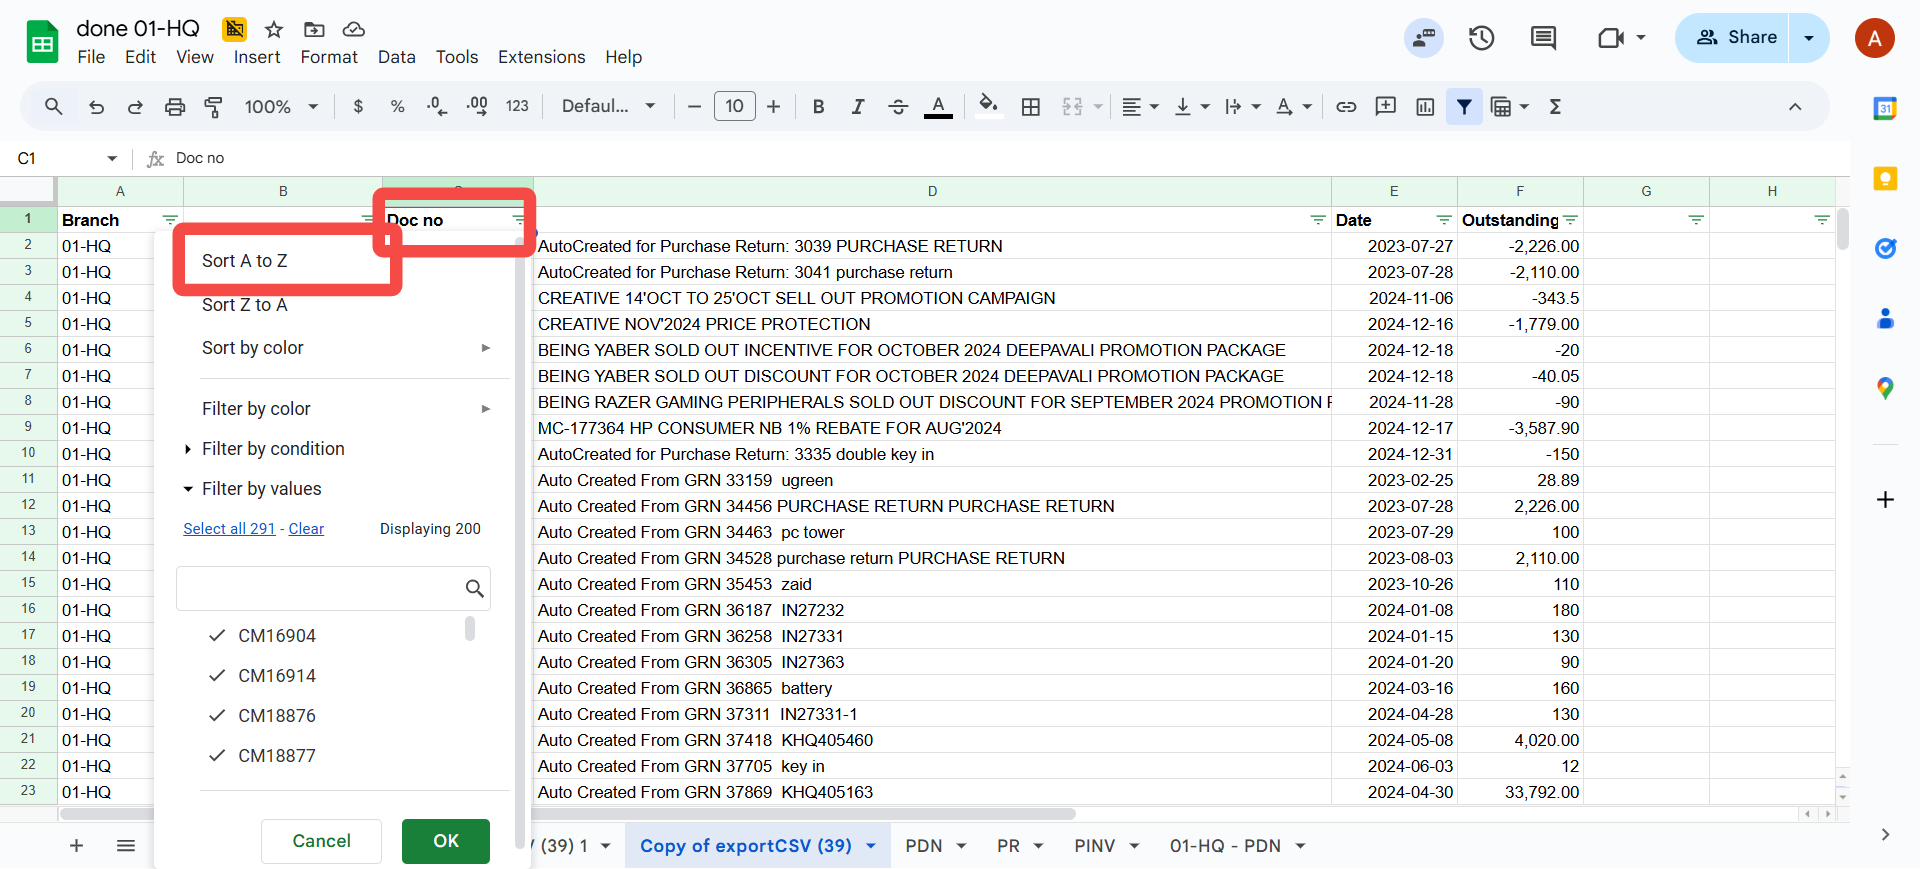Open the Data menu
Screen dimensions: 1920x869
pos(396,57)
